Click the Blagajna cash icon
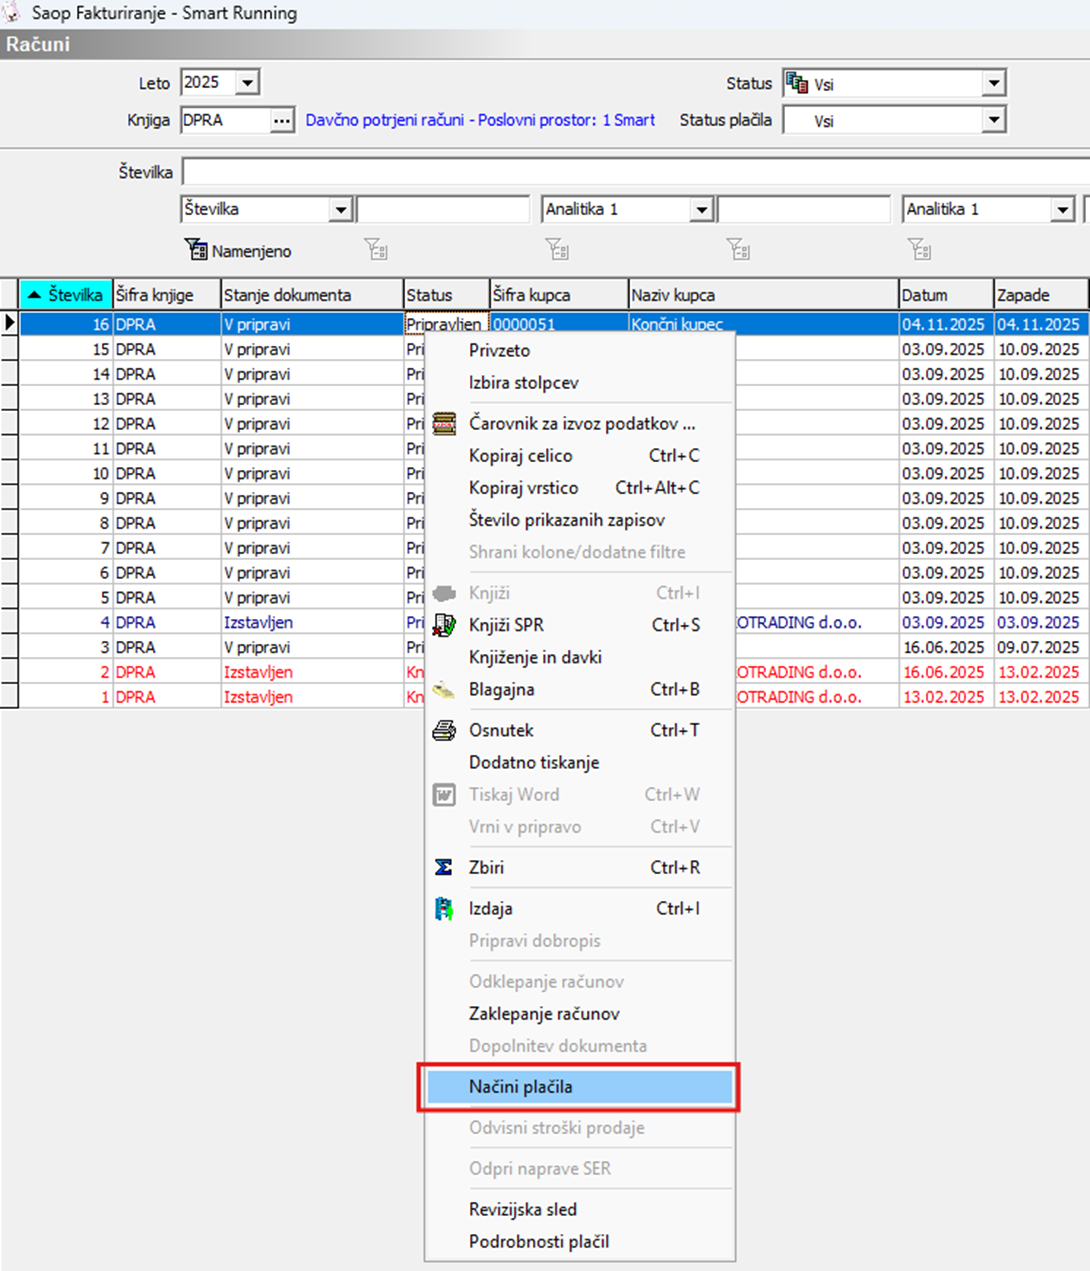 [x=444, y=689]
